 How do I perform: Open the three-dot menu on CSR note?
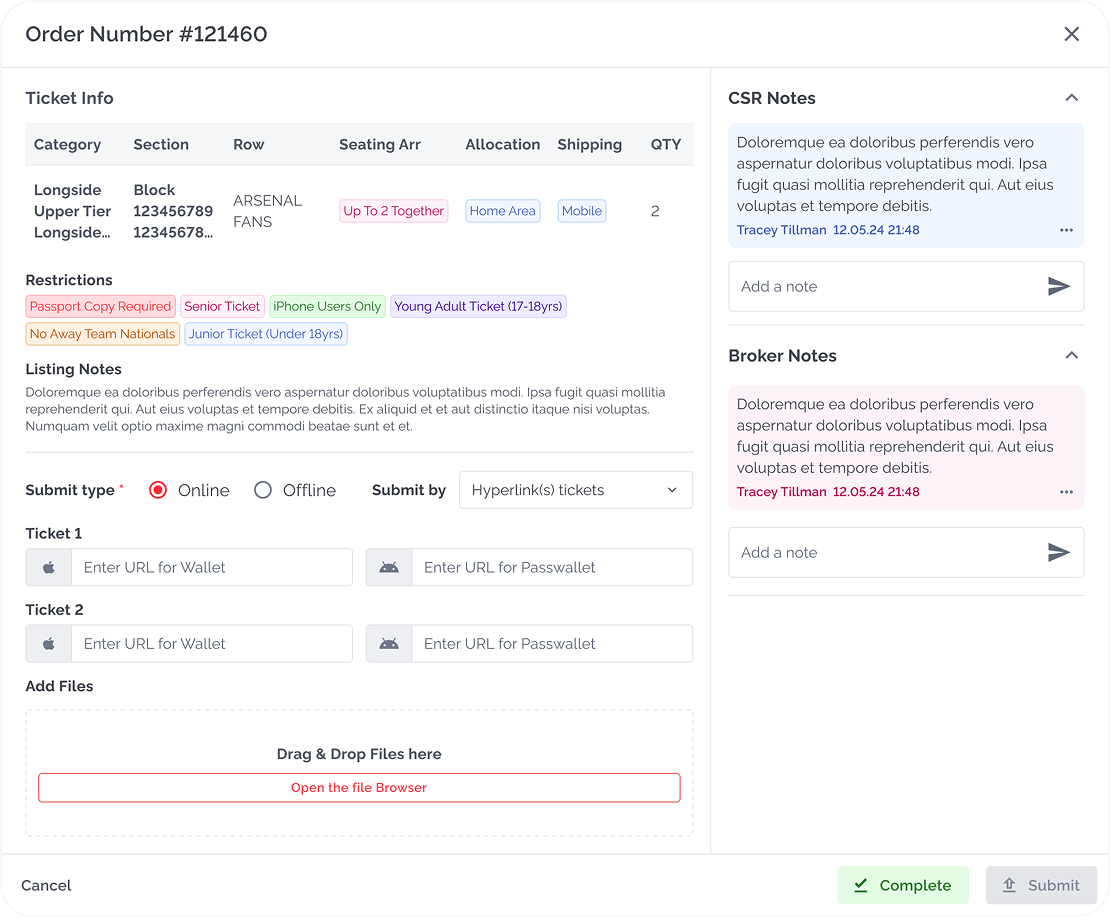point(1066,230)
